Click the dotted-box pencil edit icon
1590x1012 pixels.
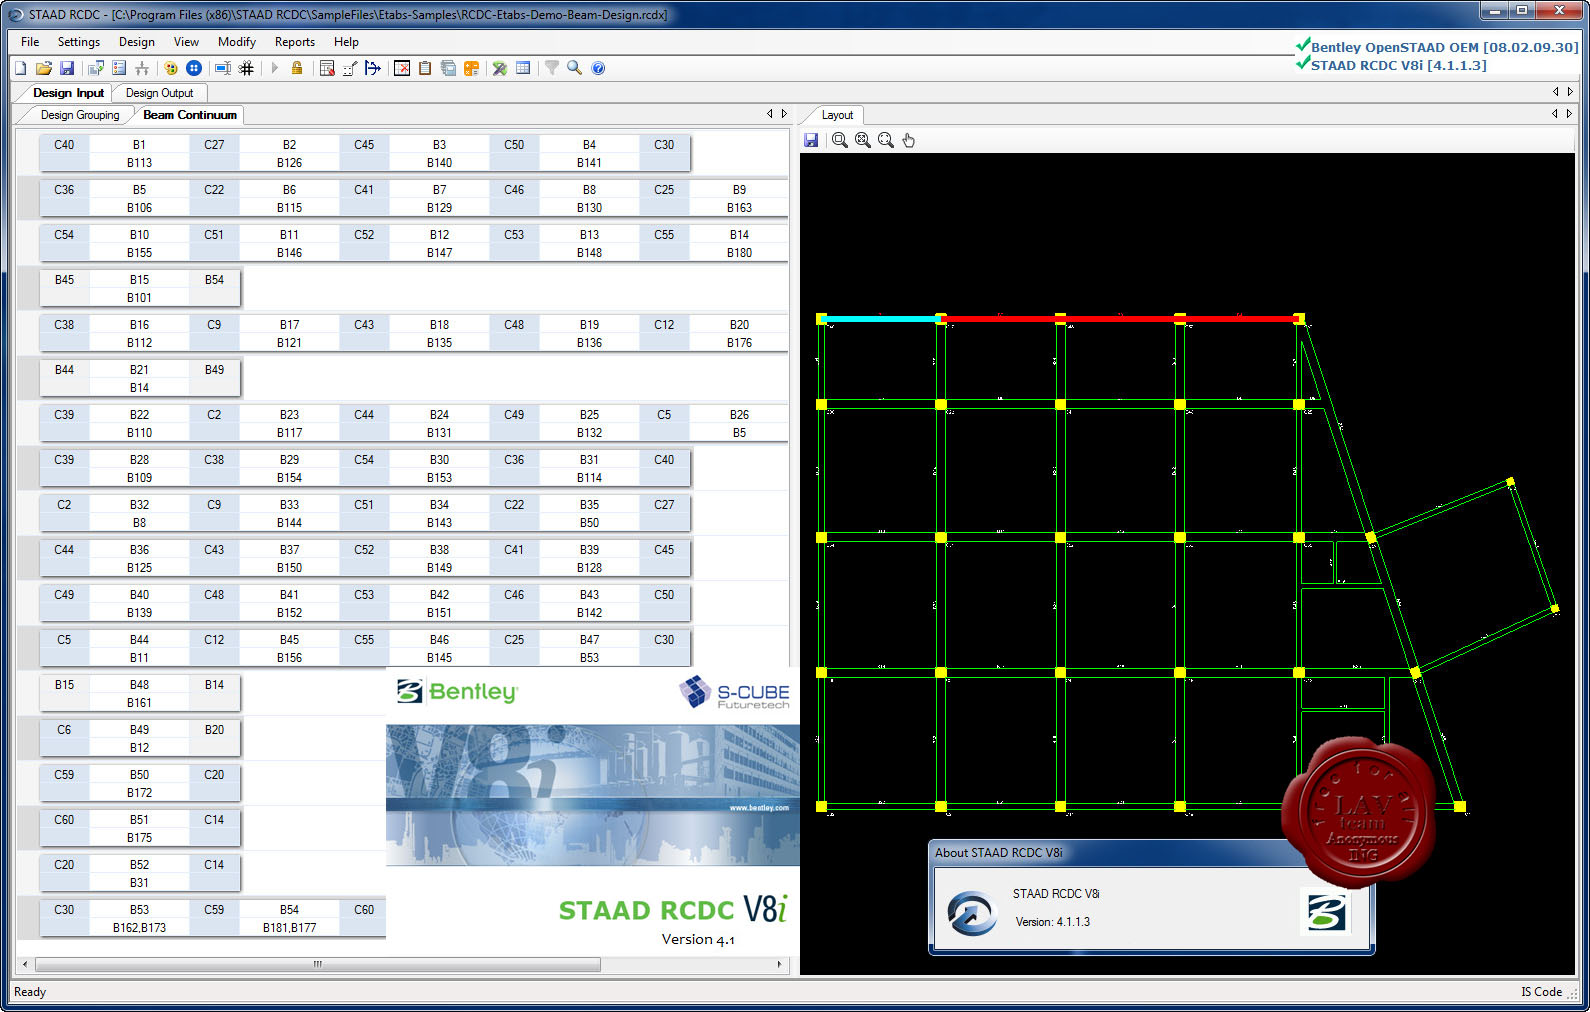350,68
